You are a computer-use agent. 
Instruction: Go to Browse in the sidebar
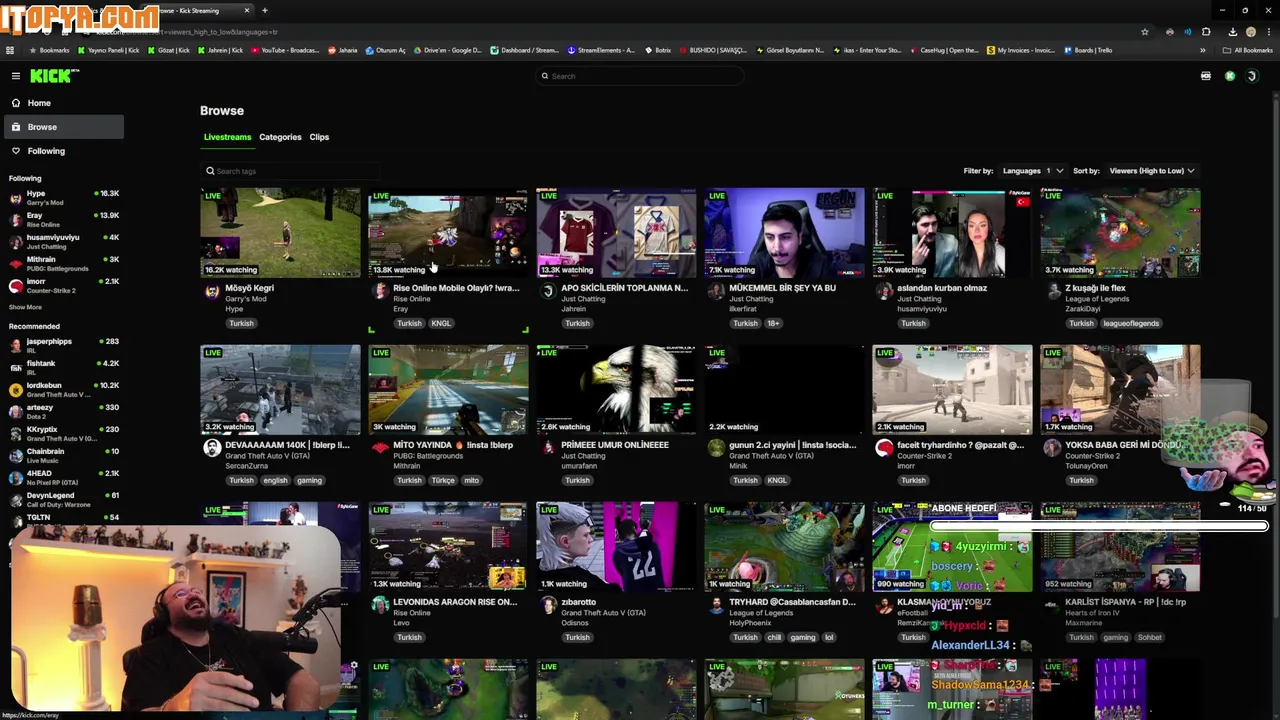point(65,127)
